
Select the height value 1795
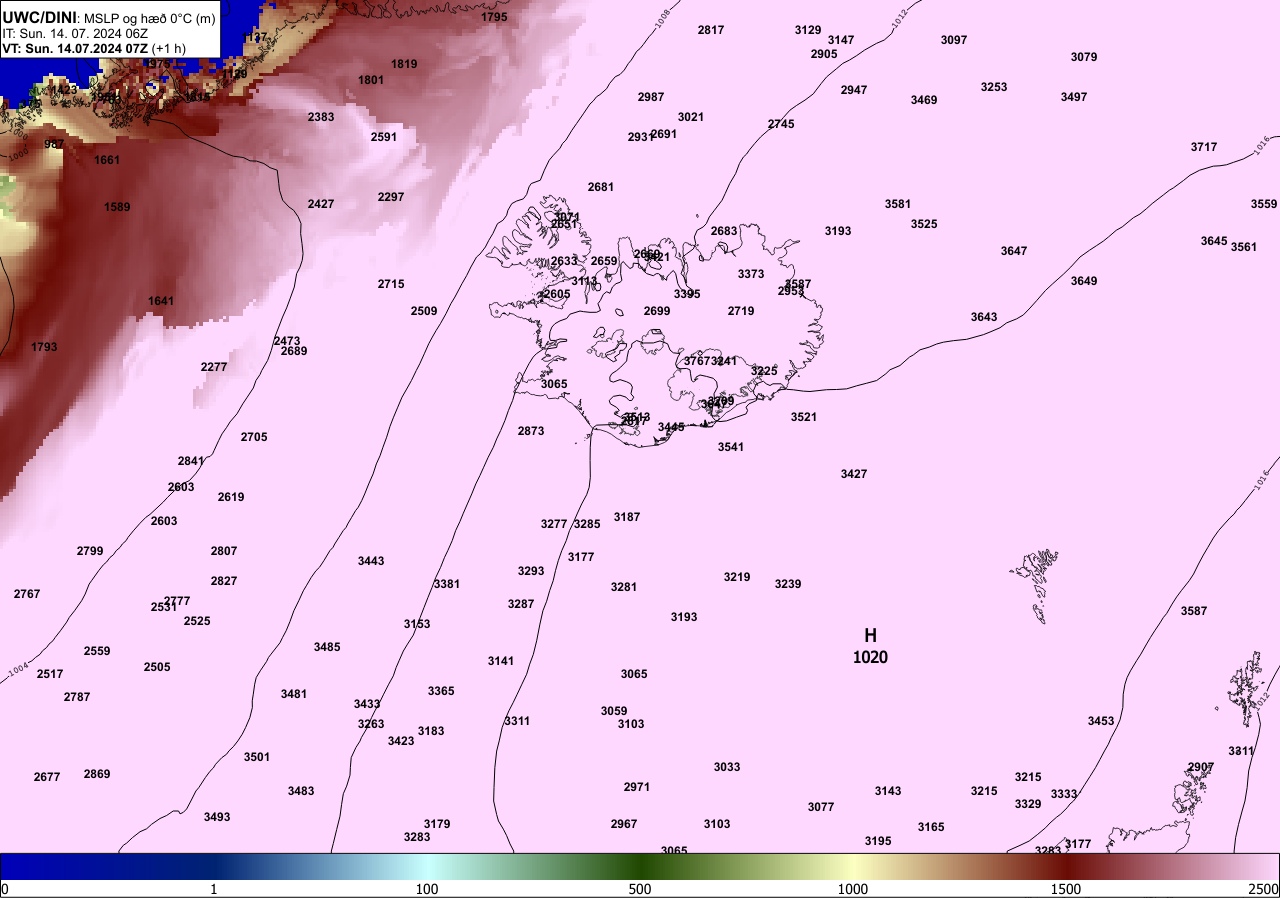494,17
